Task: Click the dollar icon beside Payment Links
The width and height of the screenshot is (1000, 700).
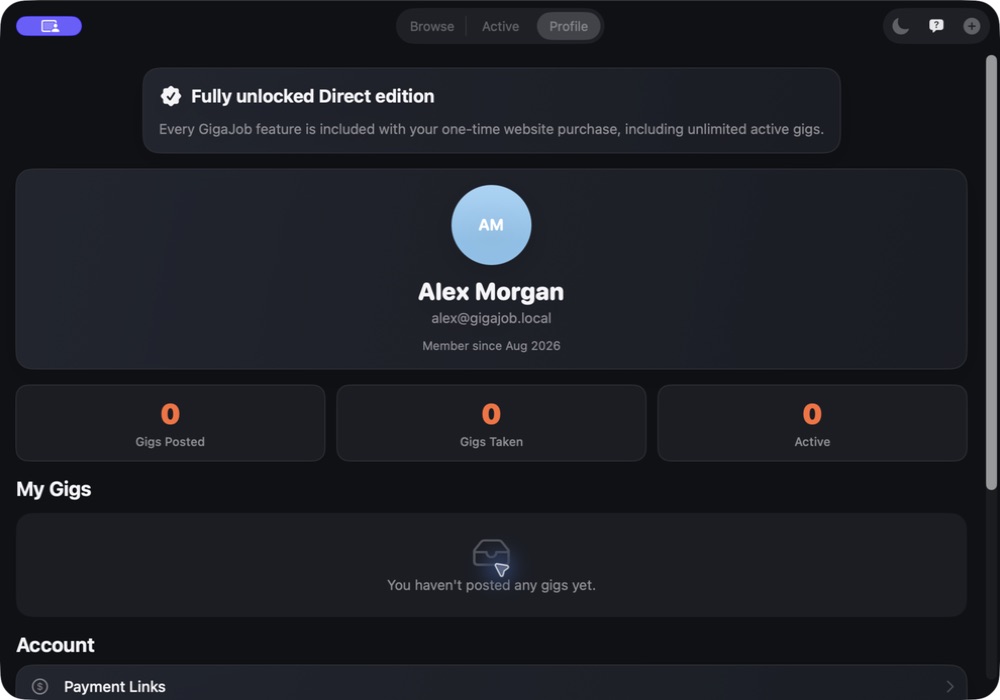Action: coord(40,687)
